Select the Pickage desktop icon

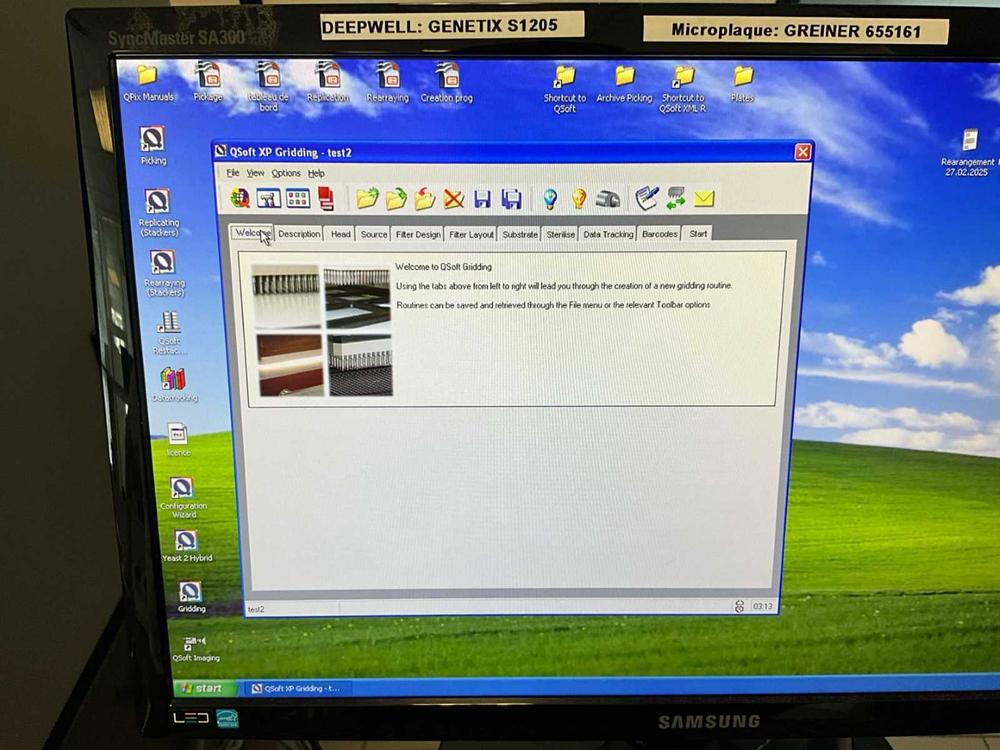[x=208, y=82]
